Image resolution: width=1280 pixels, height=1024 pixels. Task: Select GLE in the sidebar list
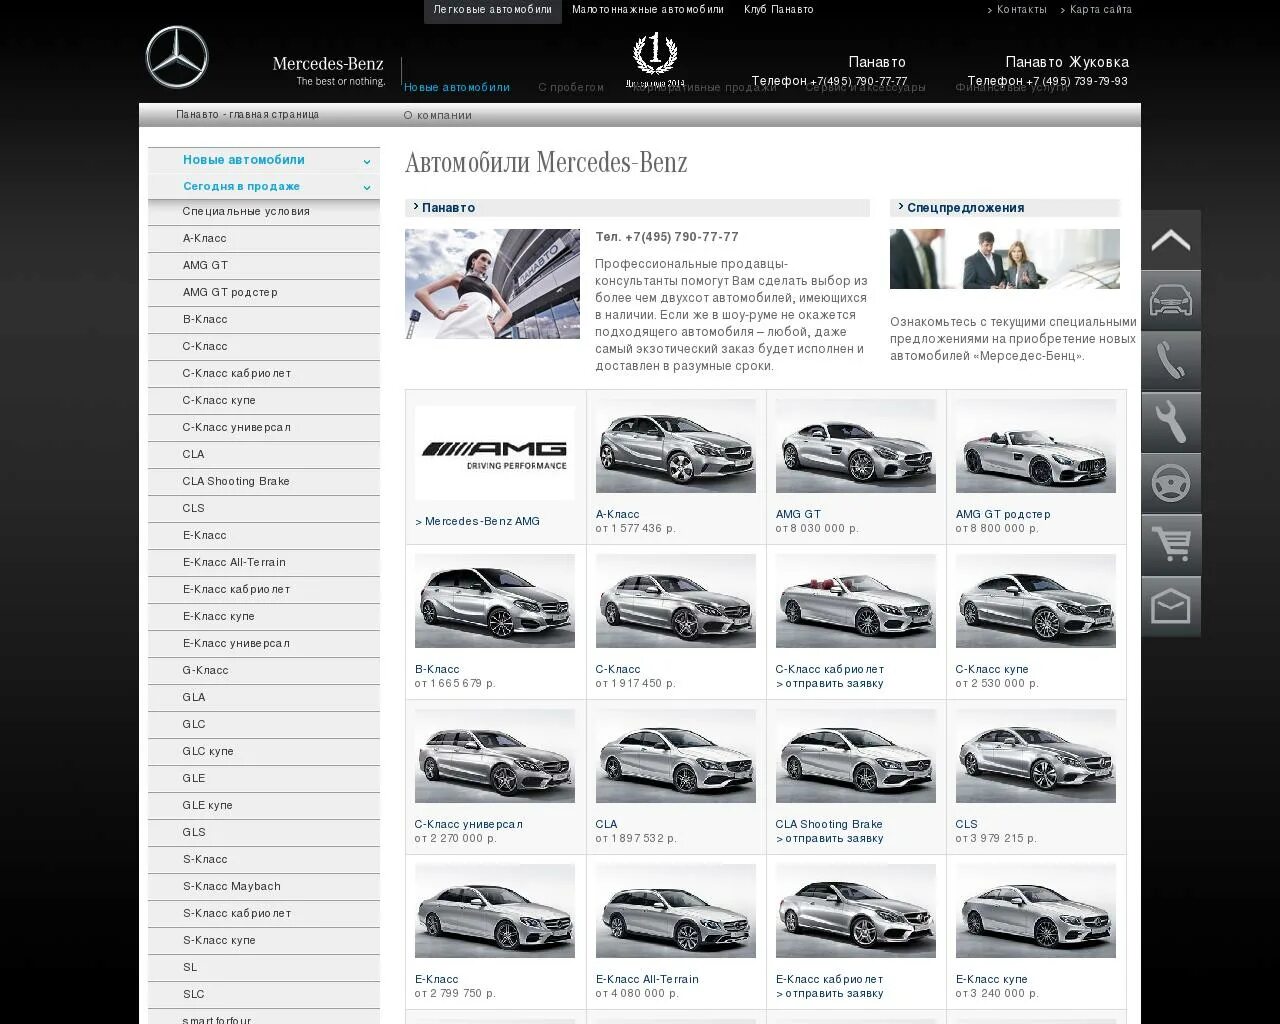pyautogui.click(x=264, y=779)
